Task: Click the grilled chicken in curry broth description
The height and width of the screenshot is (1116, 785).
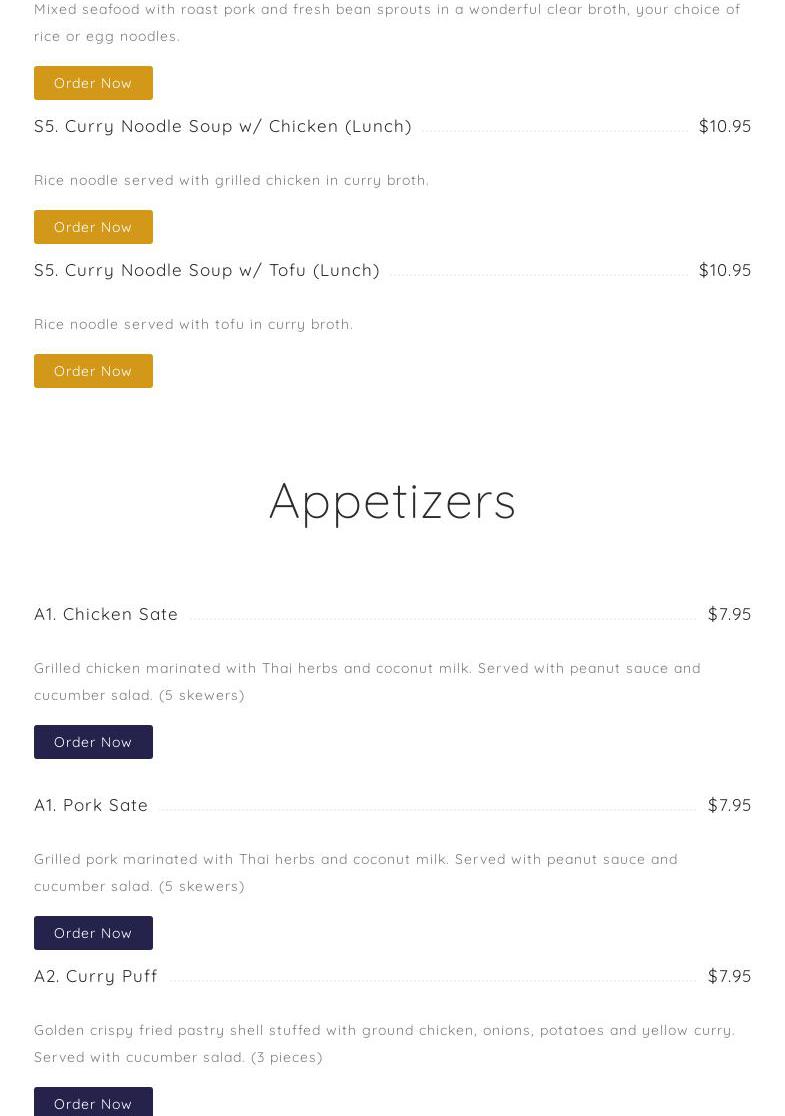Action: (231, 180)
